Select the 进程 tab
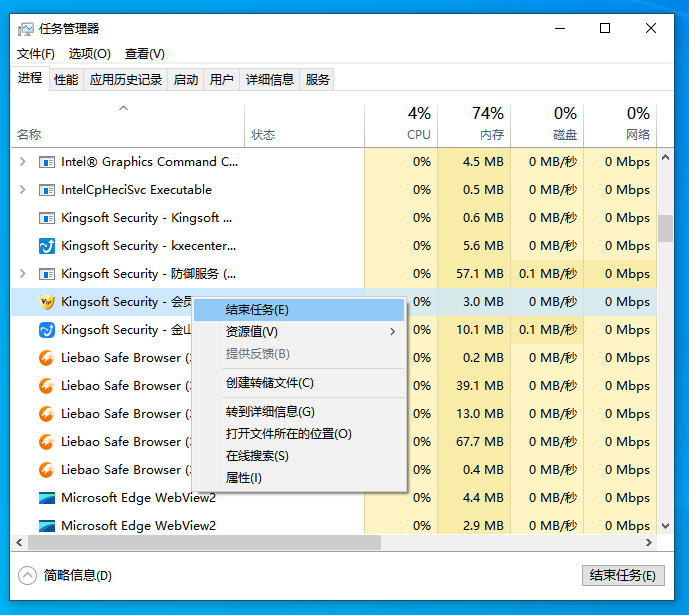Image resolution: width=689 pixels, height=615 pixels. click(30, 78)
